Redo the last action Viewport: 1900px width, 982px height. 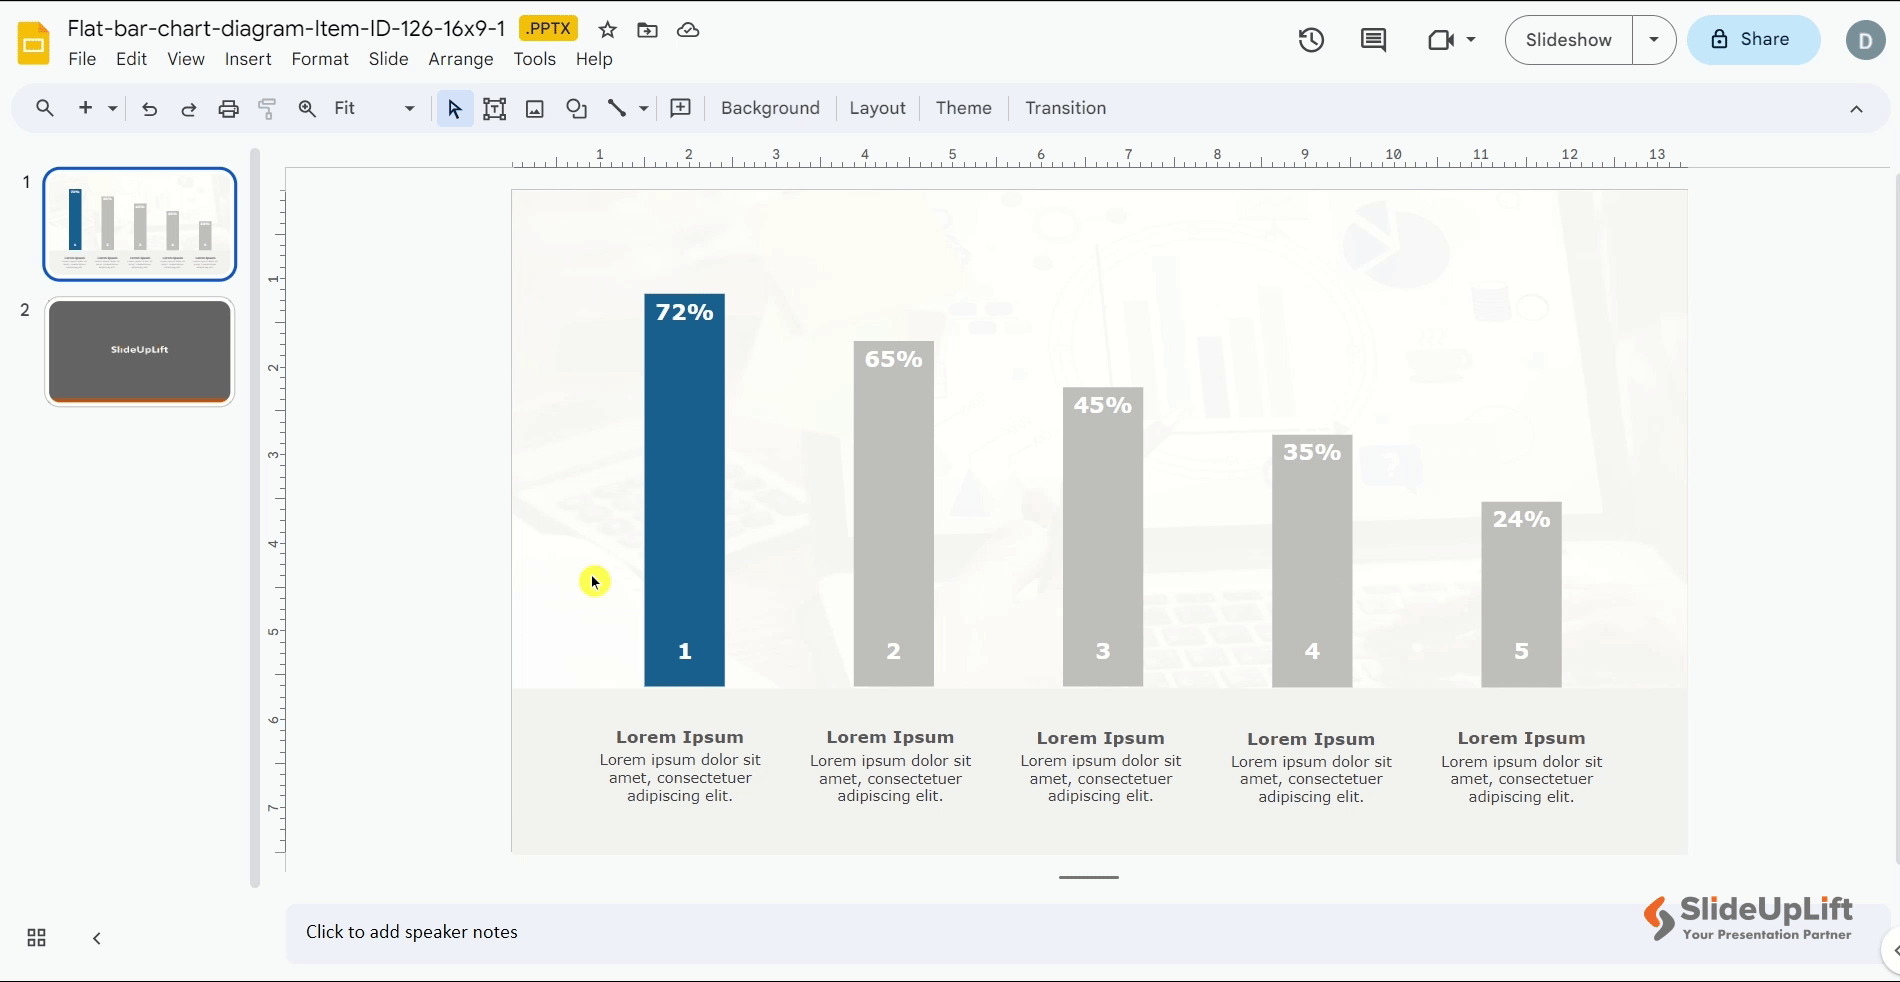click(188, 108)
